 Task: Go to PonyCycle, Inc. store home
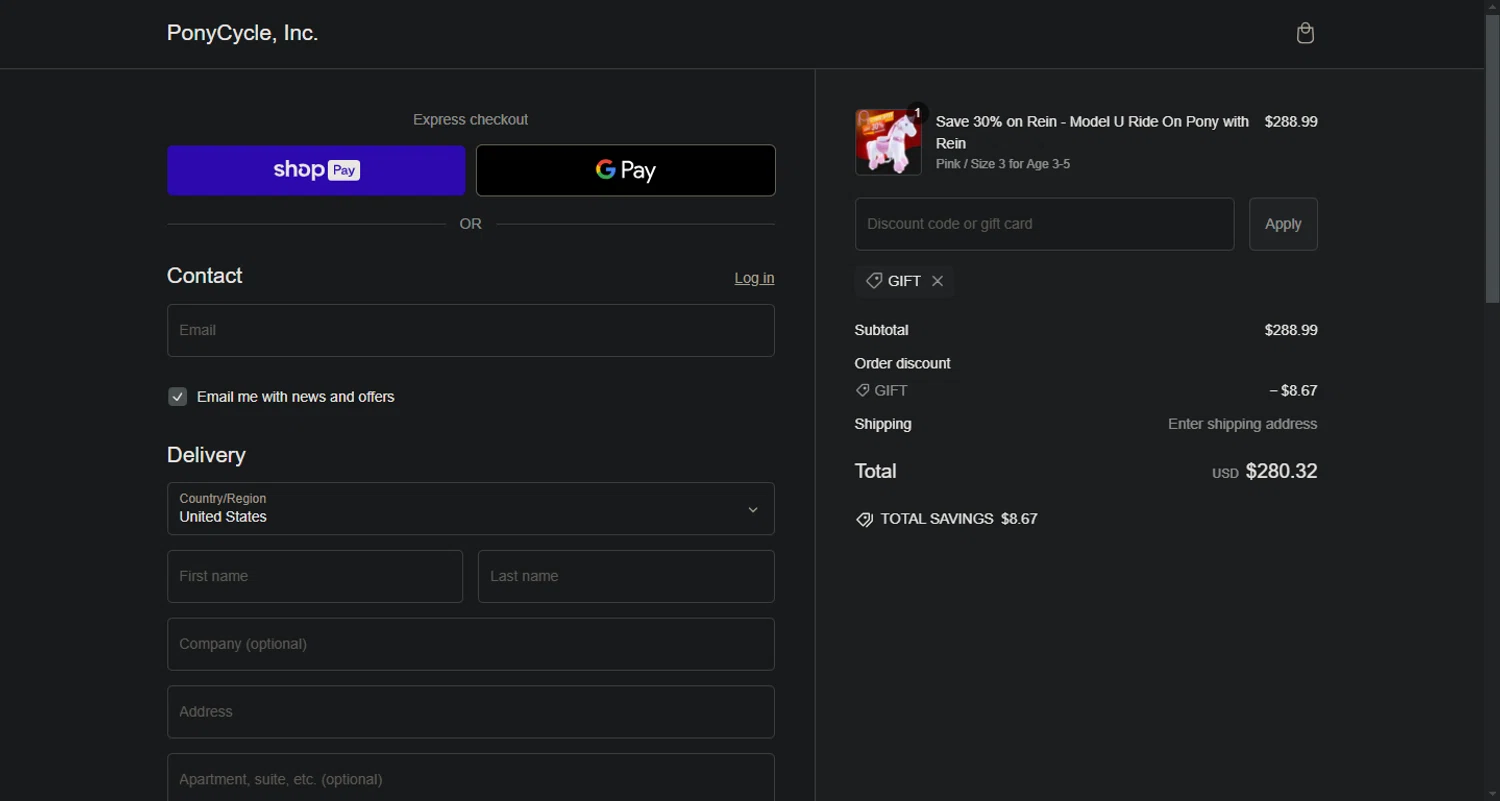click(x=243, y=33)
